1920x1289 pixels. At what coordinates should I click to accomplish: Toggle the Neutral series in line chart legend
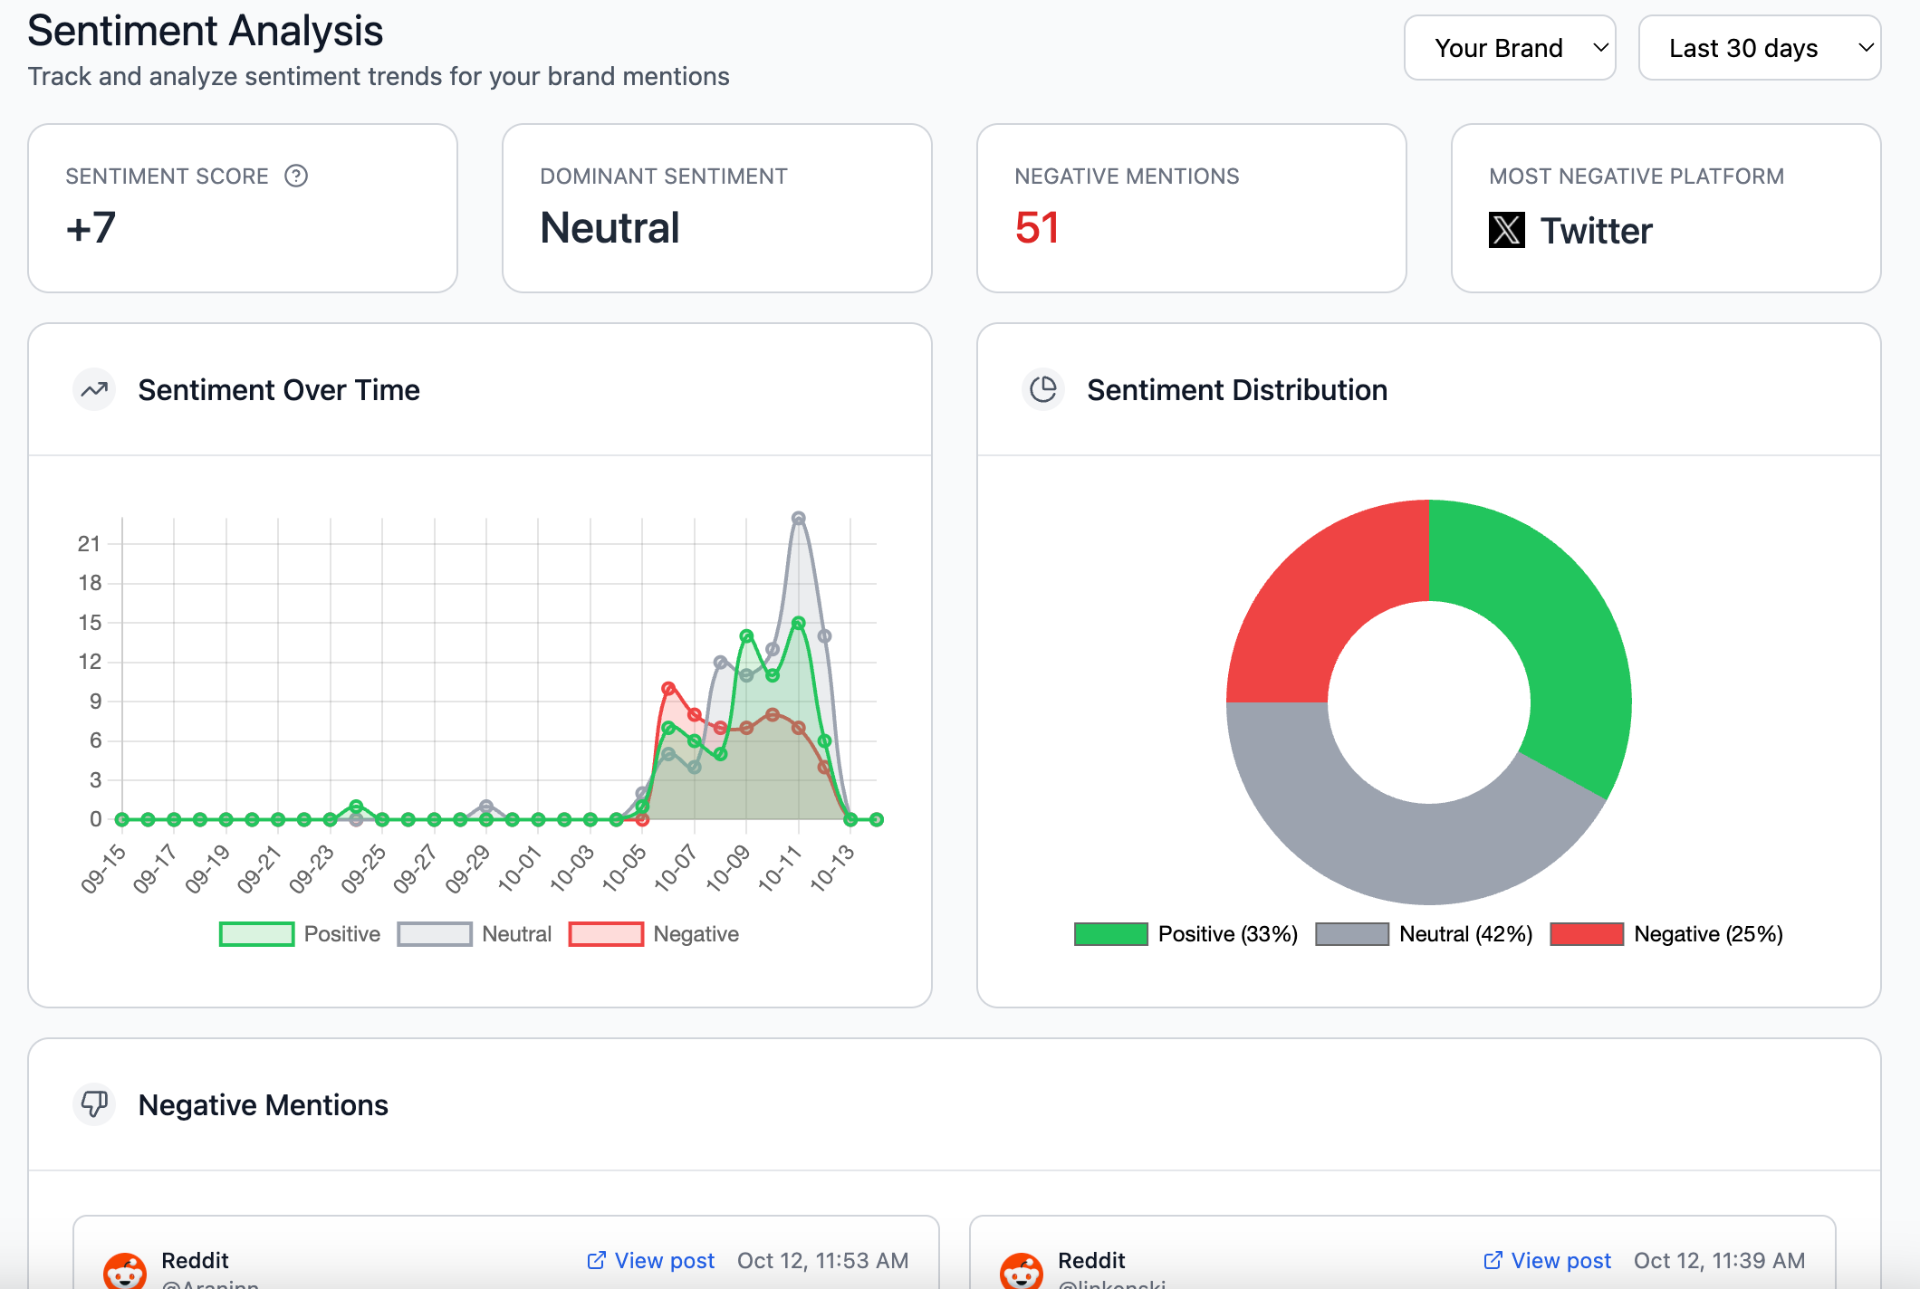coord(476,934)
